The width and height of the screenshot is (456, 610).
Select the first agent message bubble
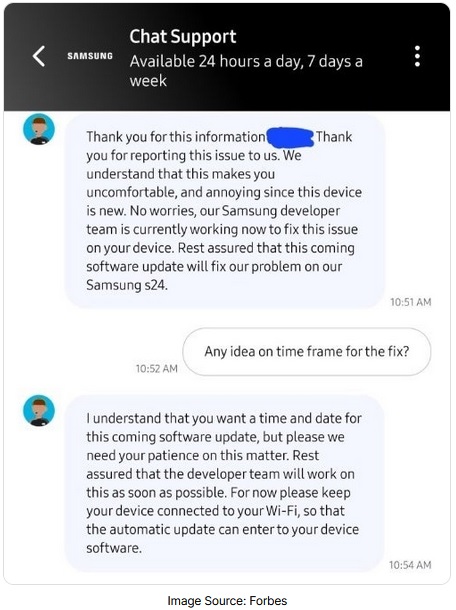pos(224,211)
